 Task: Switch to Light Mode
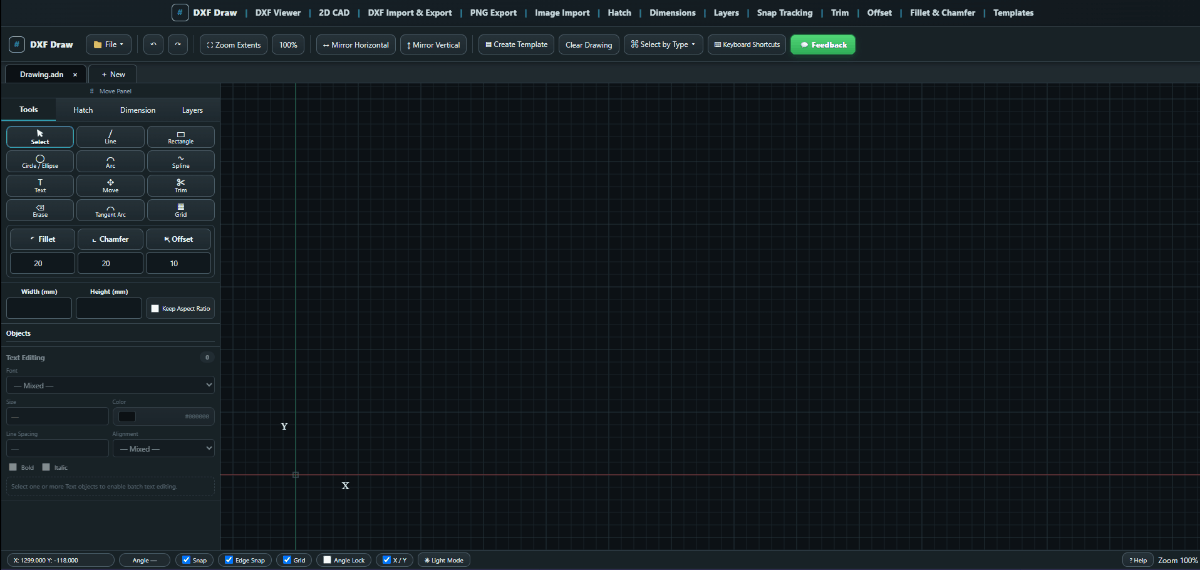pyautogui.click(x=443, y=560)
